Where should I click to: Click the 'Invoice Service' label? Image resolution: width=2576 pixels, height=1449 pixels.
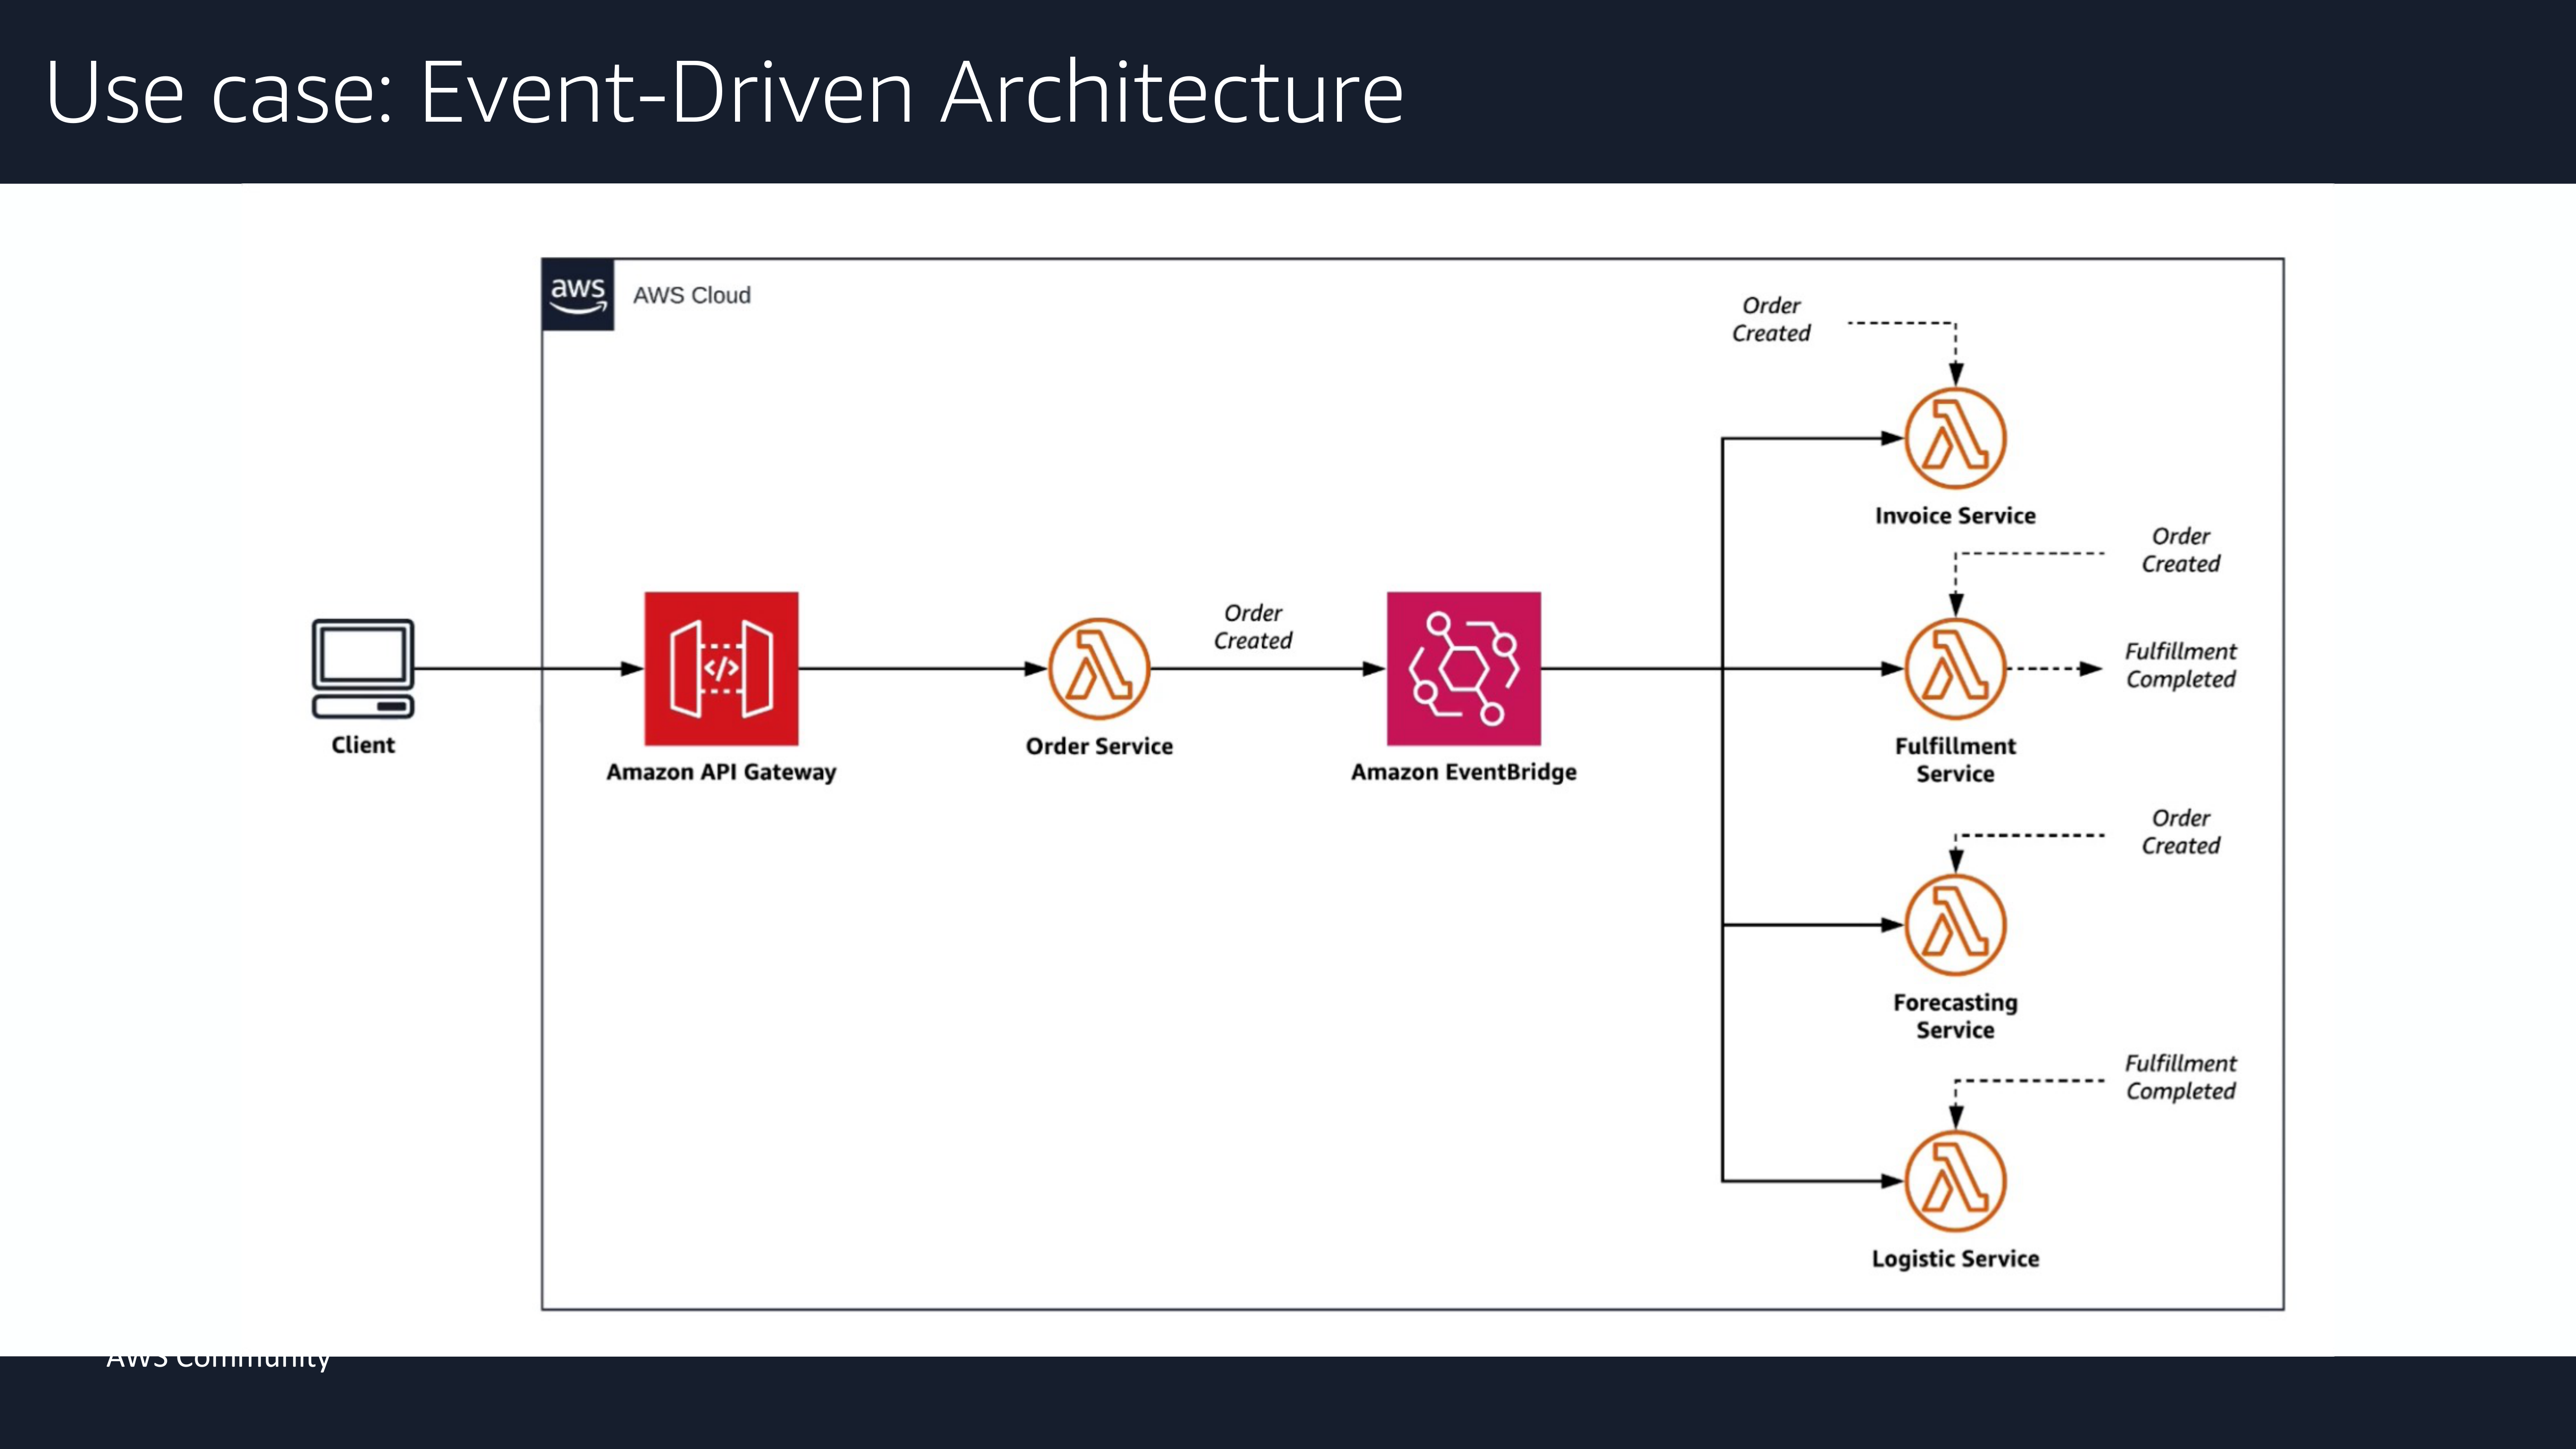pyautogui.click(x=1955, y=516)
